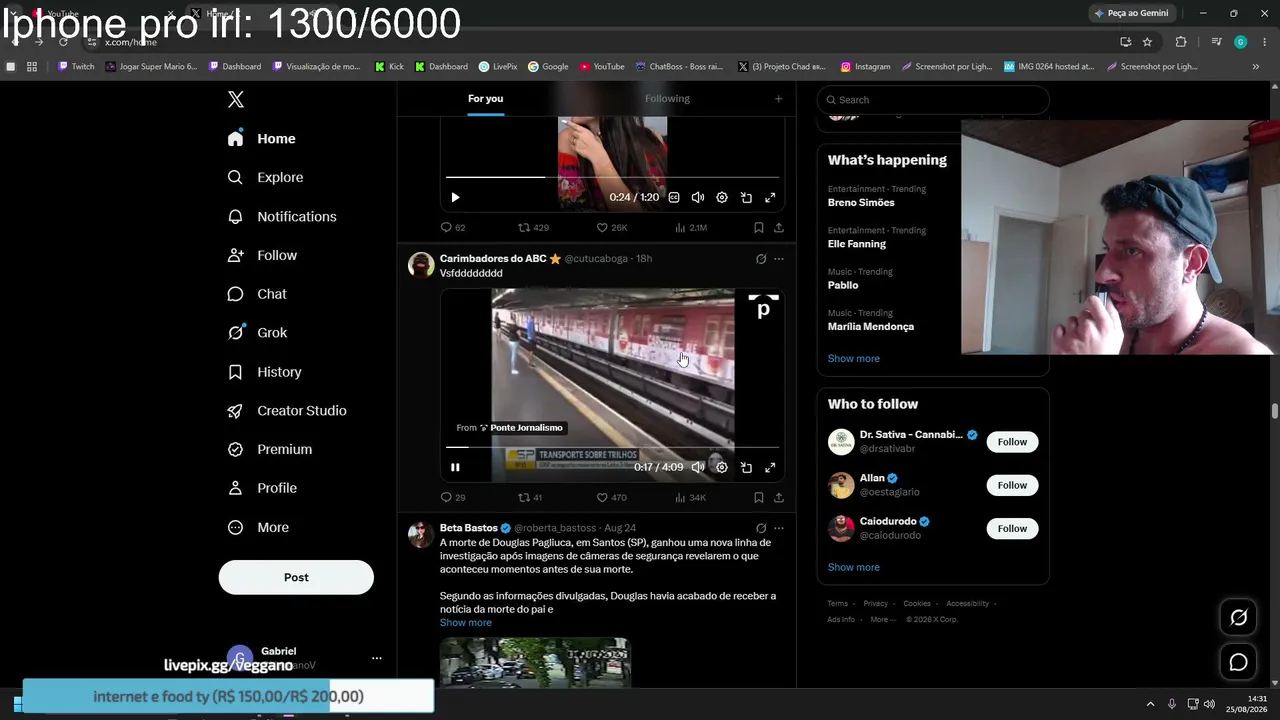Pause the Carimbadores do ABC train video
Viewport: 1280px width, 720px height.
[x=455, y=467]
